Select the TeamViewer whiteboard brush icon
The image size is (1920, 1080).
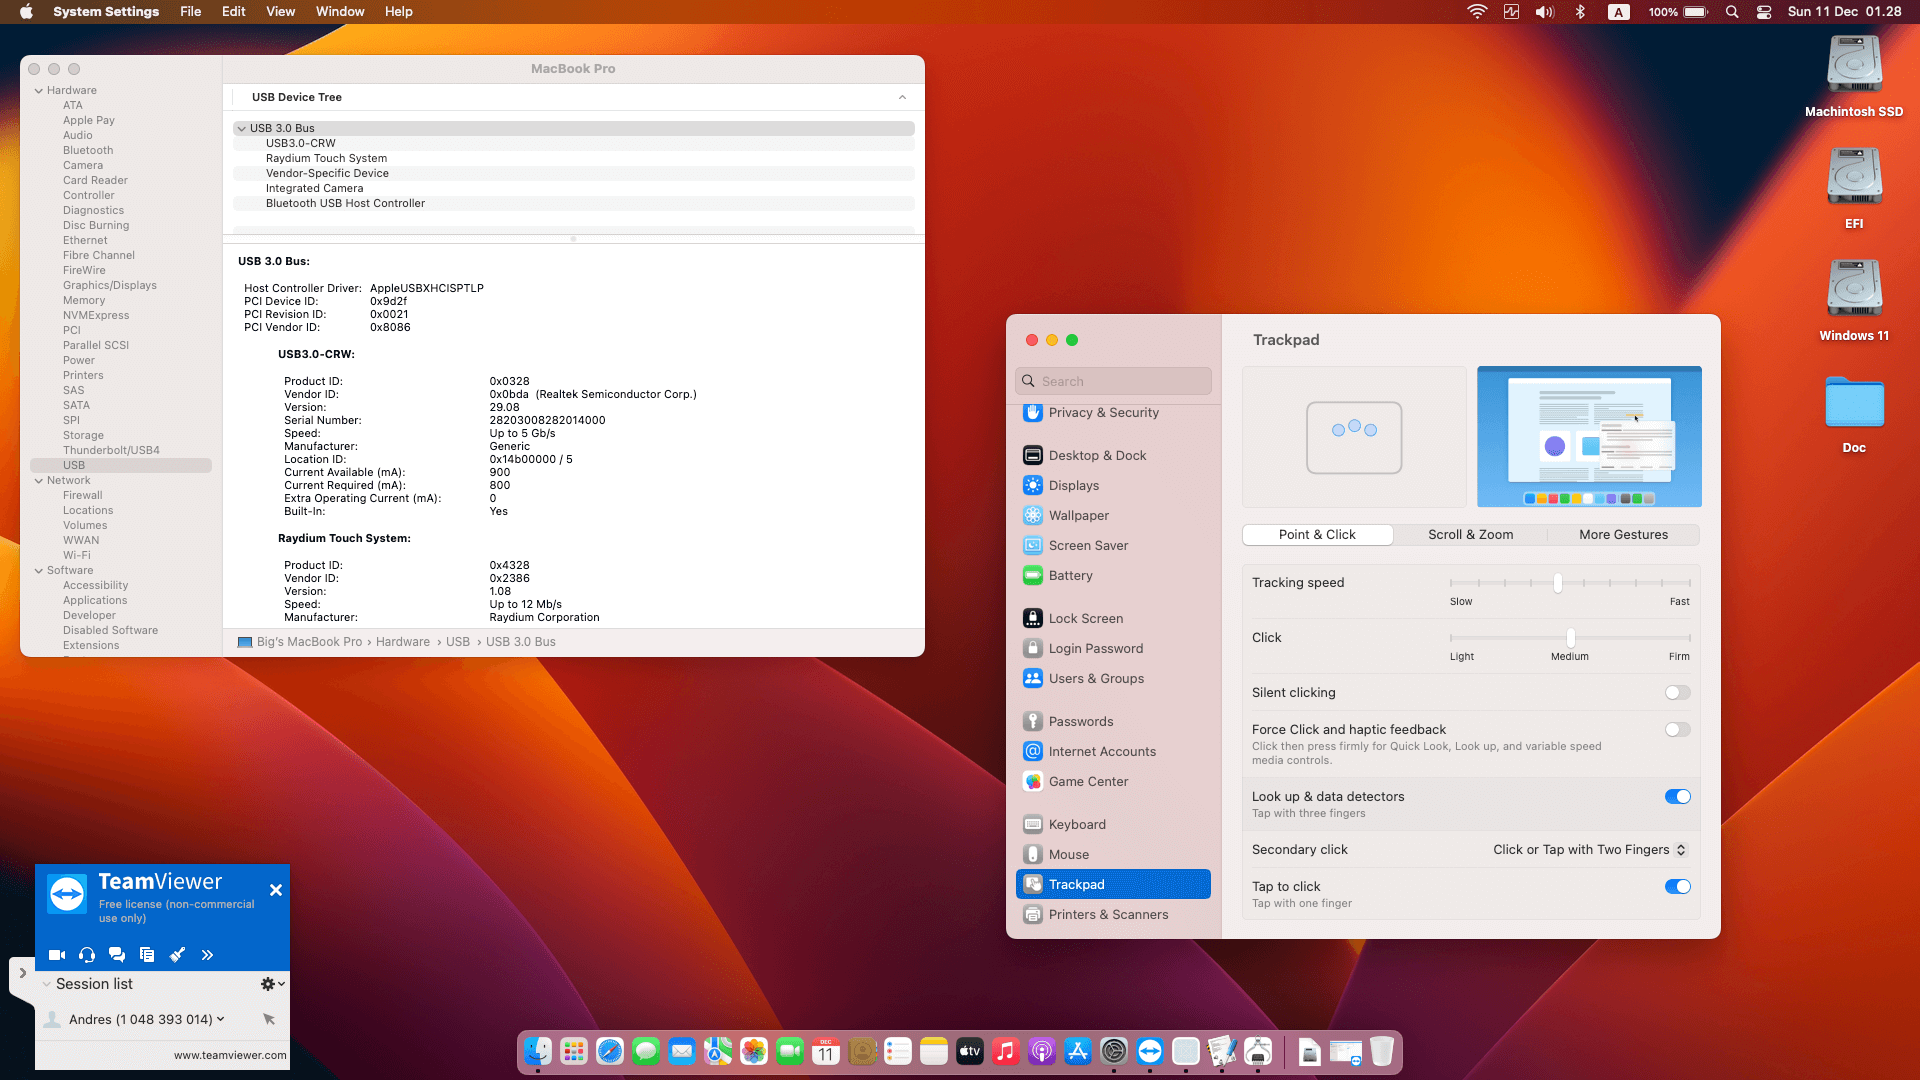(x=177, y=955)
